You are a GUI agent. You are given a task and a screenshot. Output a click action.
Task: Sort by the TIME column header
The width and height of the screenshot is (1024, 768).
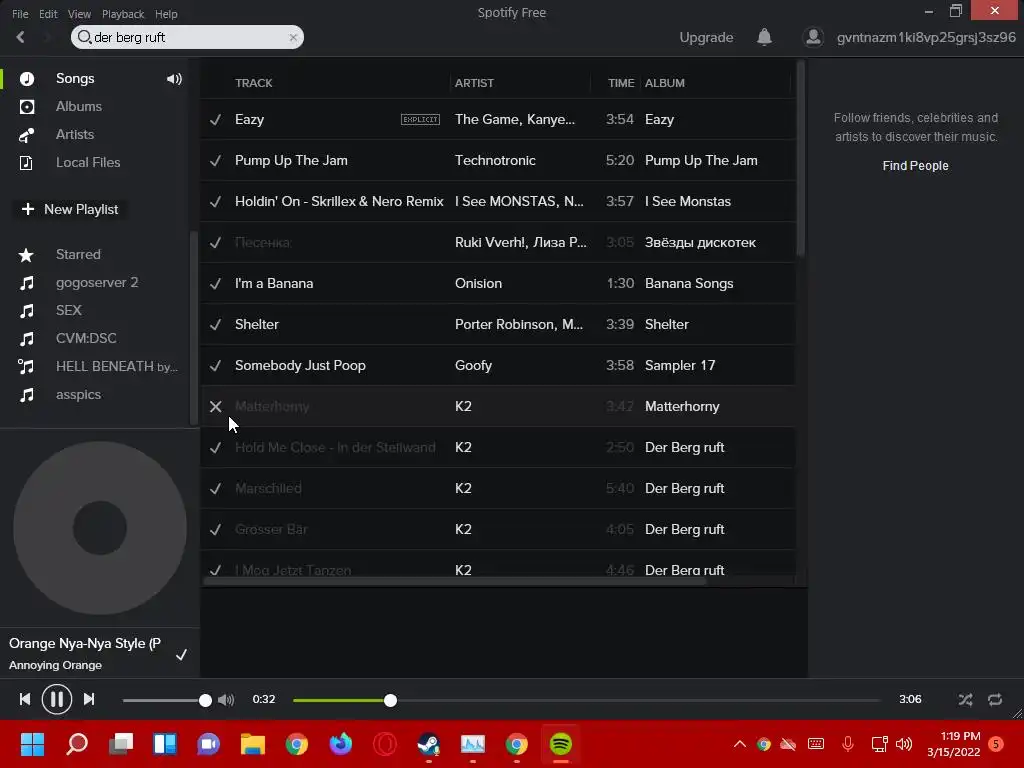click(621, 83)
